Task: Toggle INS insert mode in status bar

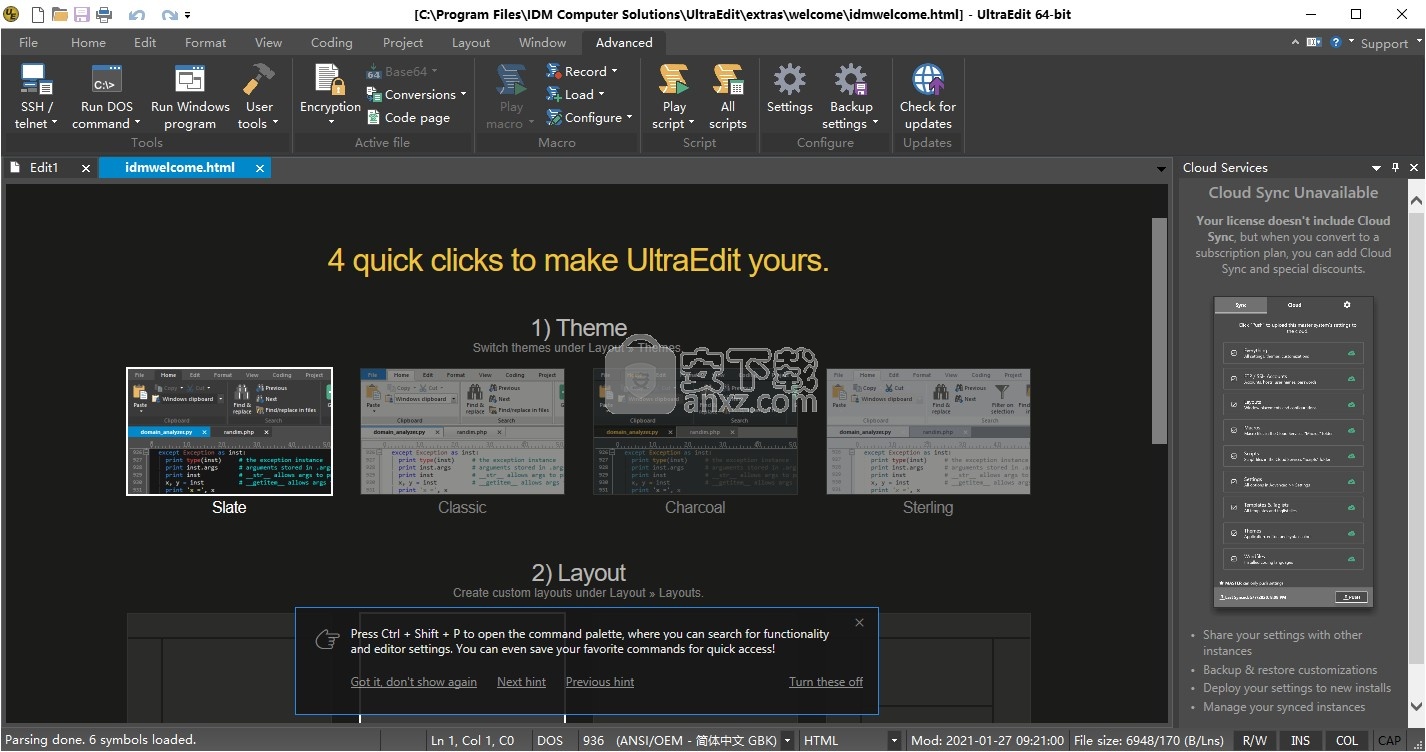Action: [1300, 741]
